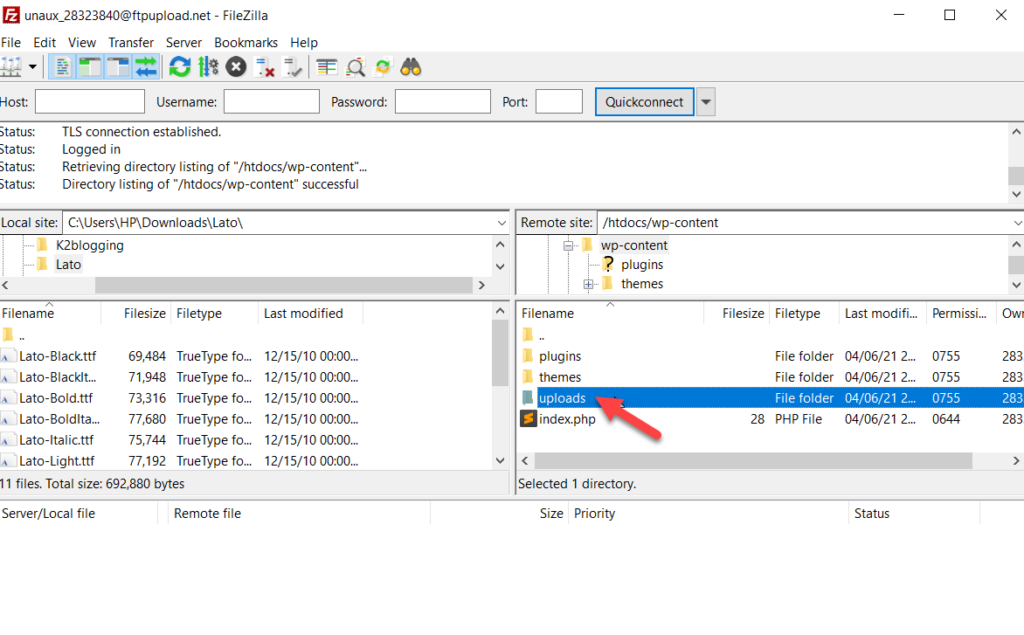1024x635 pixels.
Task: Toggle local directory tree display
Action: [x=90, y=67]
